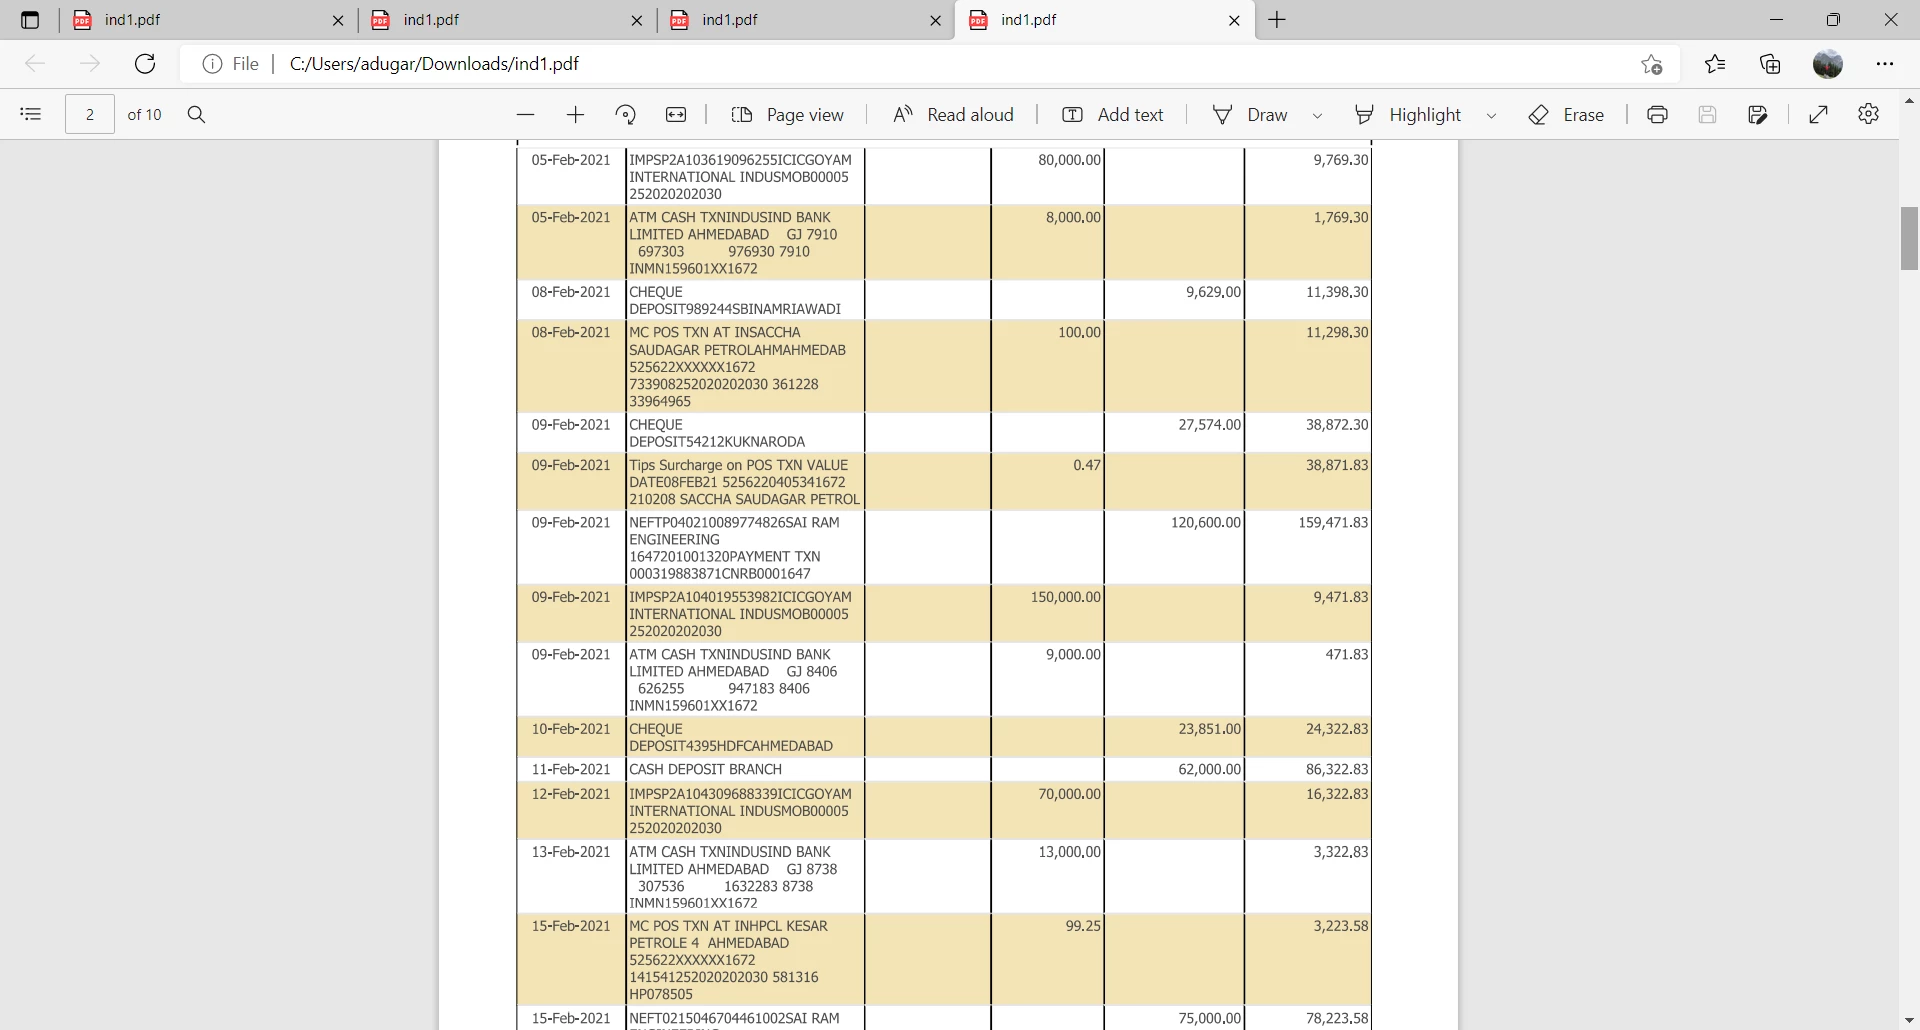Click the Save as icon
The image size is (1920, 1030).
1758,115
